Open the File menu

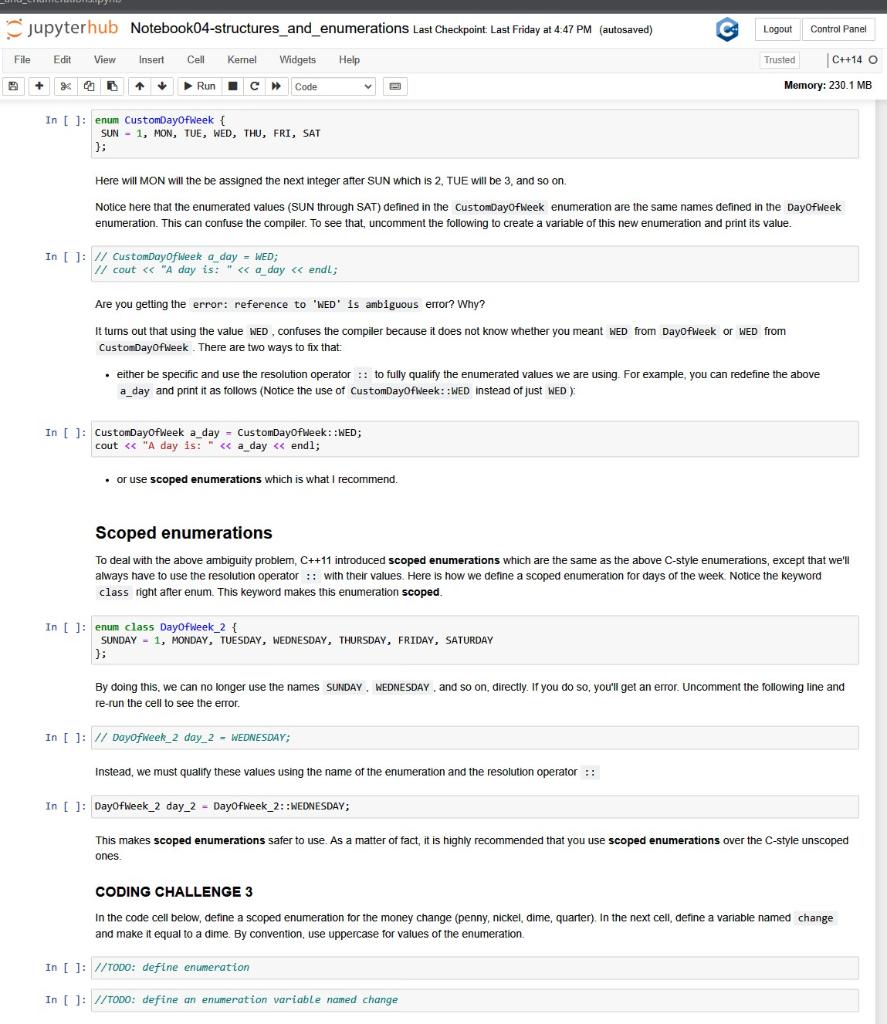(x=23, y=59)
